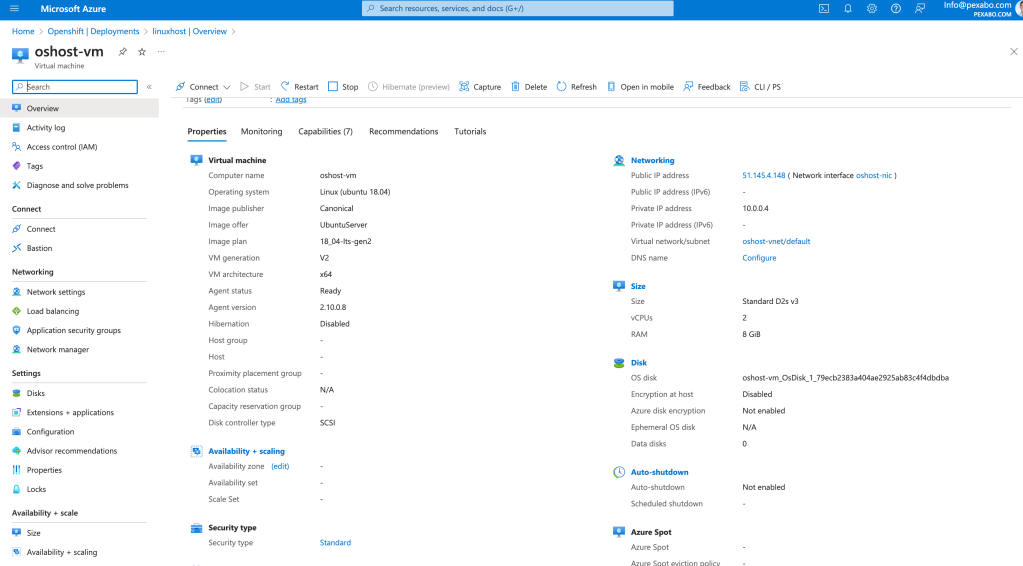Open oshost-vnet/default link

point(776,241)
